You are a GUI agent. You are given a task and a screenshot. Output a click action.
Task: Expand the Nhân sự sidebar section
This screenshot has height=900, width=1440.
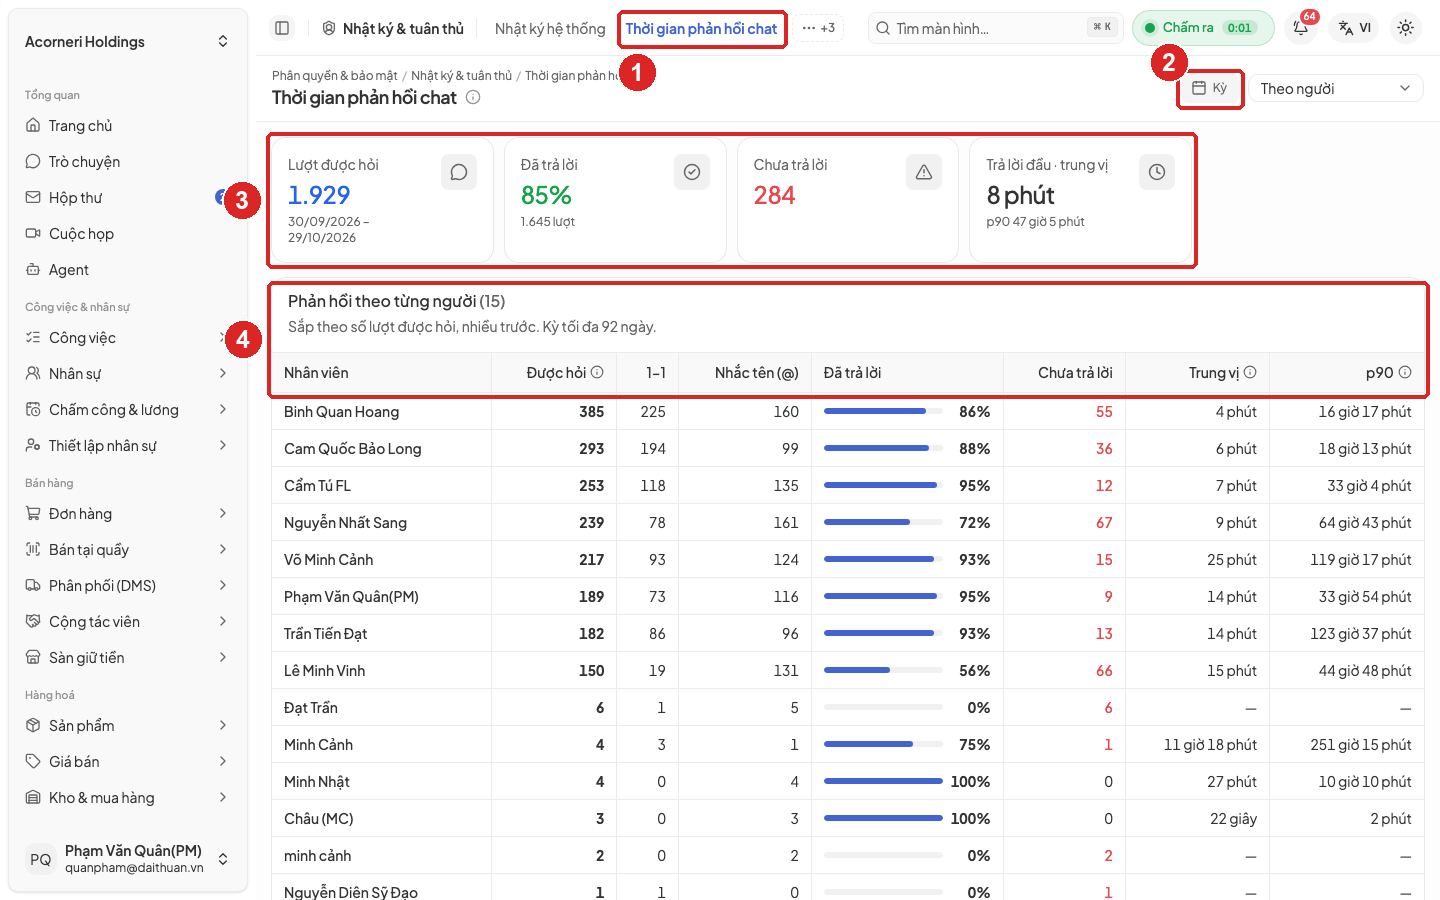coord(127,374)
